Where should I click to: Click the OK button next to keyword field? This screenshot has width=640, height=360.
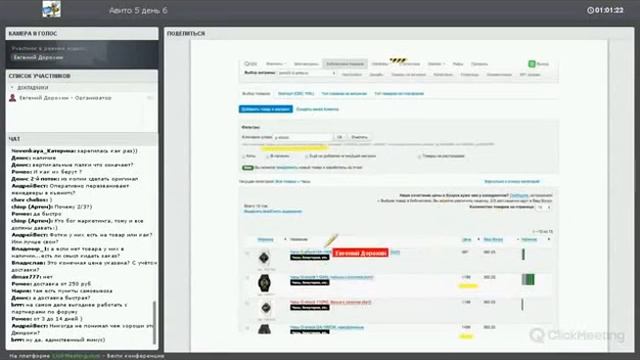(340, 137)
